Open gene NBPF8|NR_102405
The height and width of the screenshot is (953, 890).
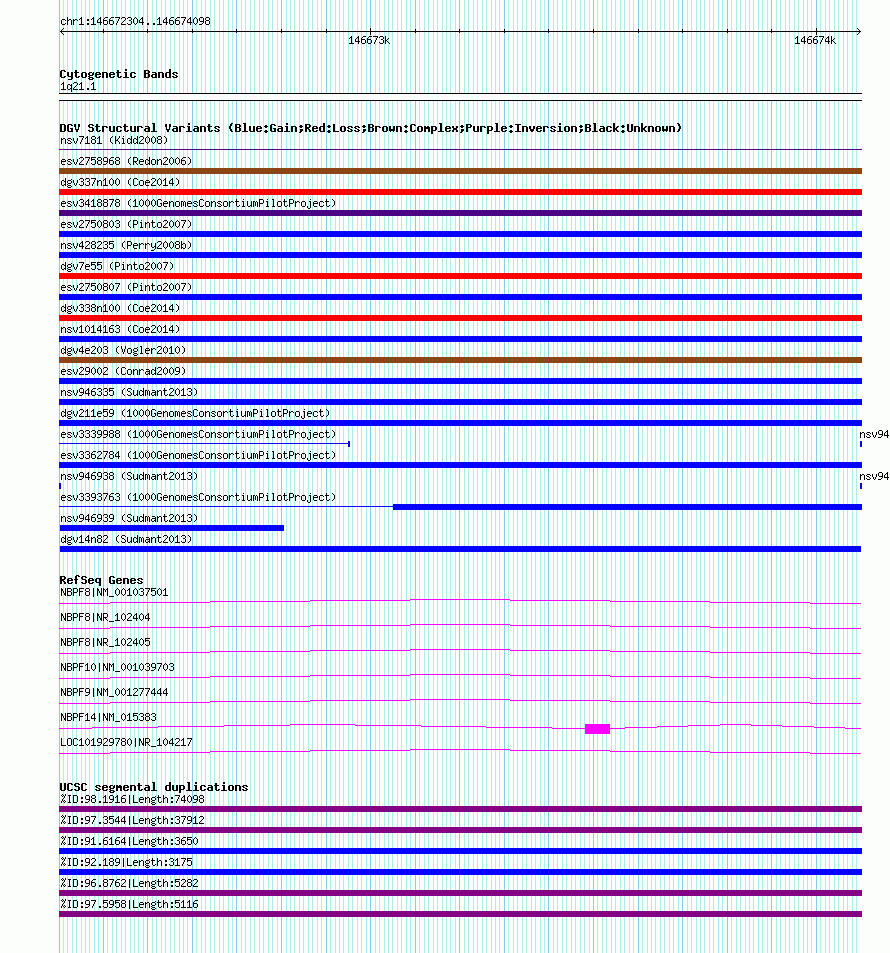tap(105, 642)
